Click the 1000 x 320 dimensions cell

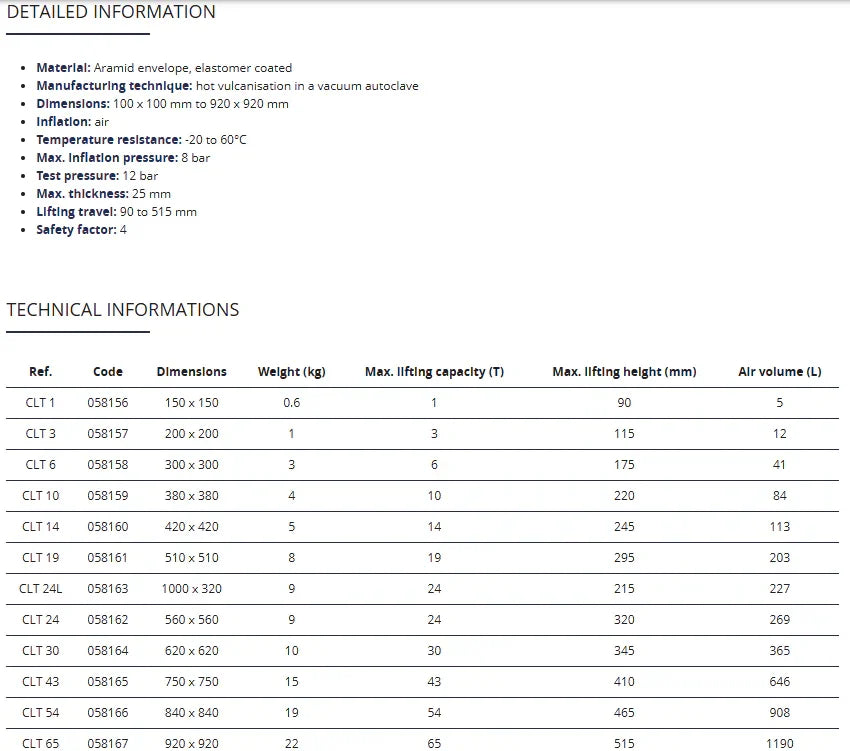pyautogui.click(x=191, y=588)
